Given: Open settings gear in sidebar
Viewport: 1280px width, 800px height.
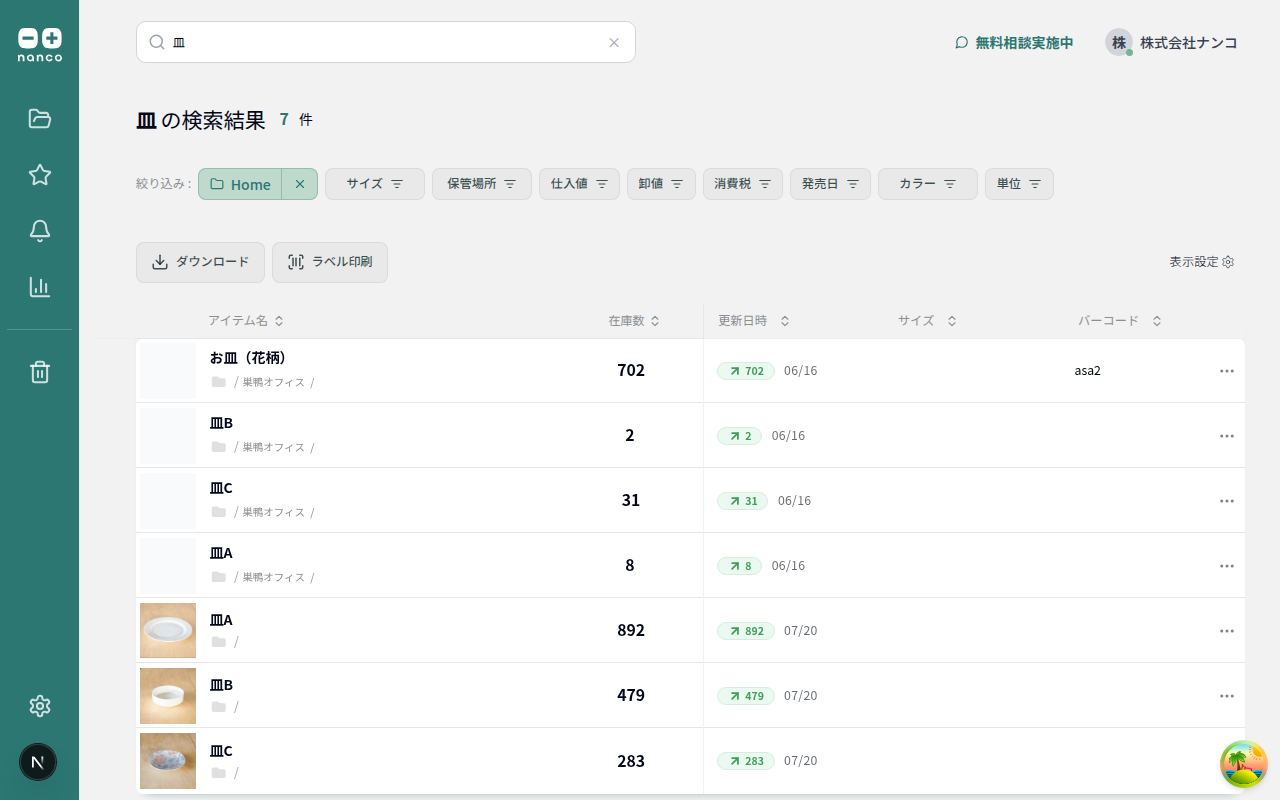Looking at the screenshot, I should [x=40, y=706].
